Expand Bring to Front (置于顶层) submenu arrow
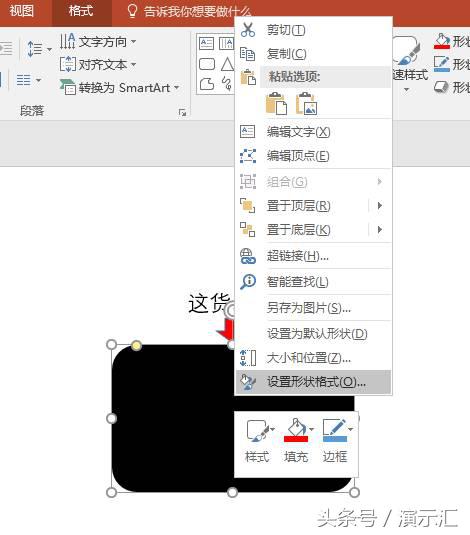Screen dimensions: 470x535 [x=380, y=206]
